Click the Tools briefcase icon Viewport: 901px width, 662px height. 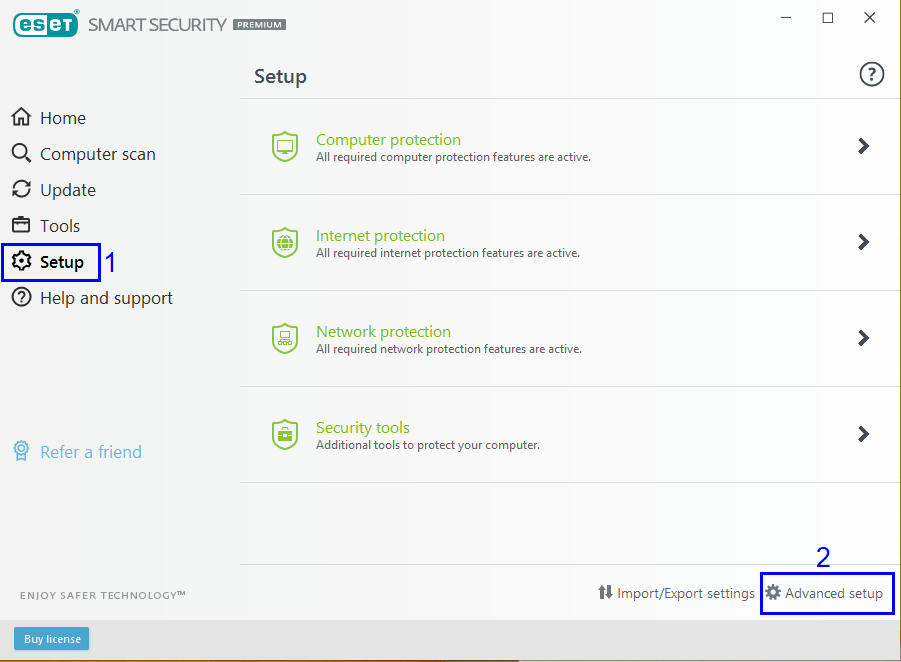coord(21,225)
